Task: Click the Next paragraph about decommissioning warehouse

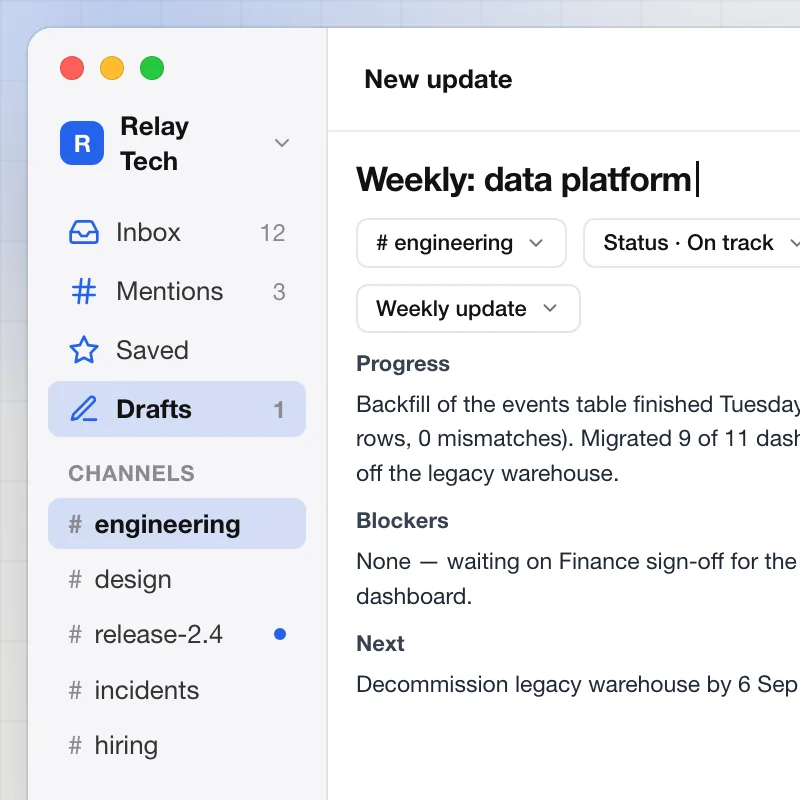Action: [577, 684]
